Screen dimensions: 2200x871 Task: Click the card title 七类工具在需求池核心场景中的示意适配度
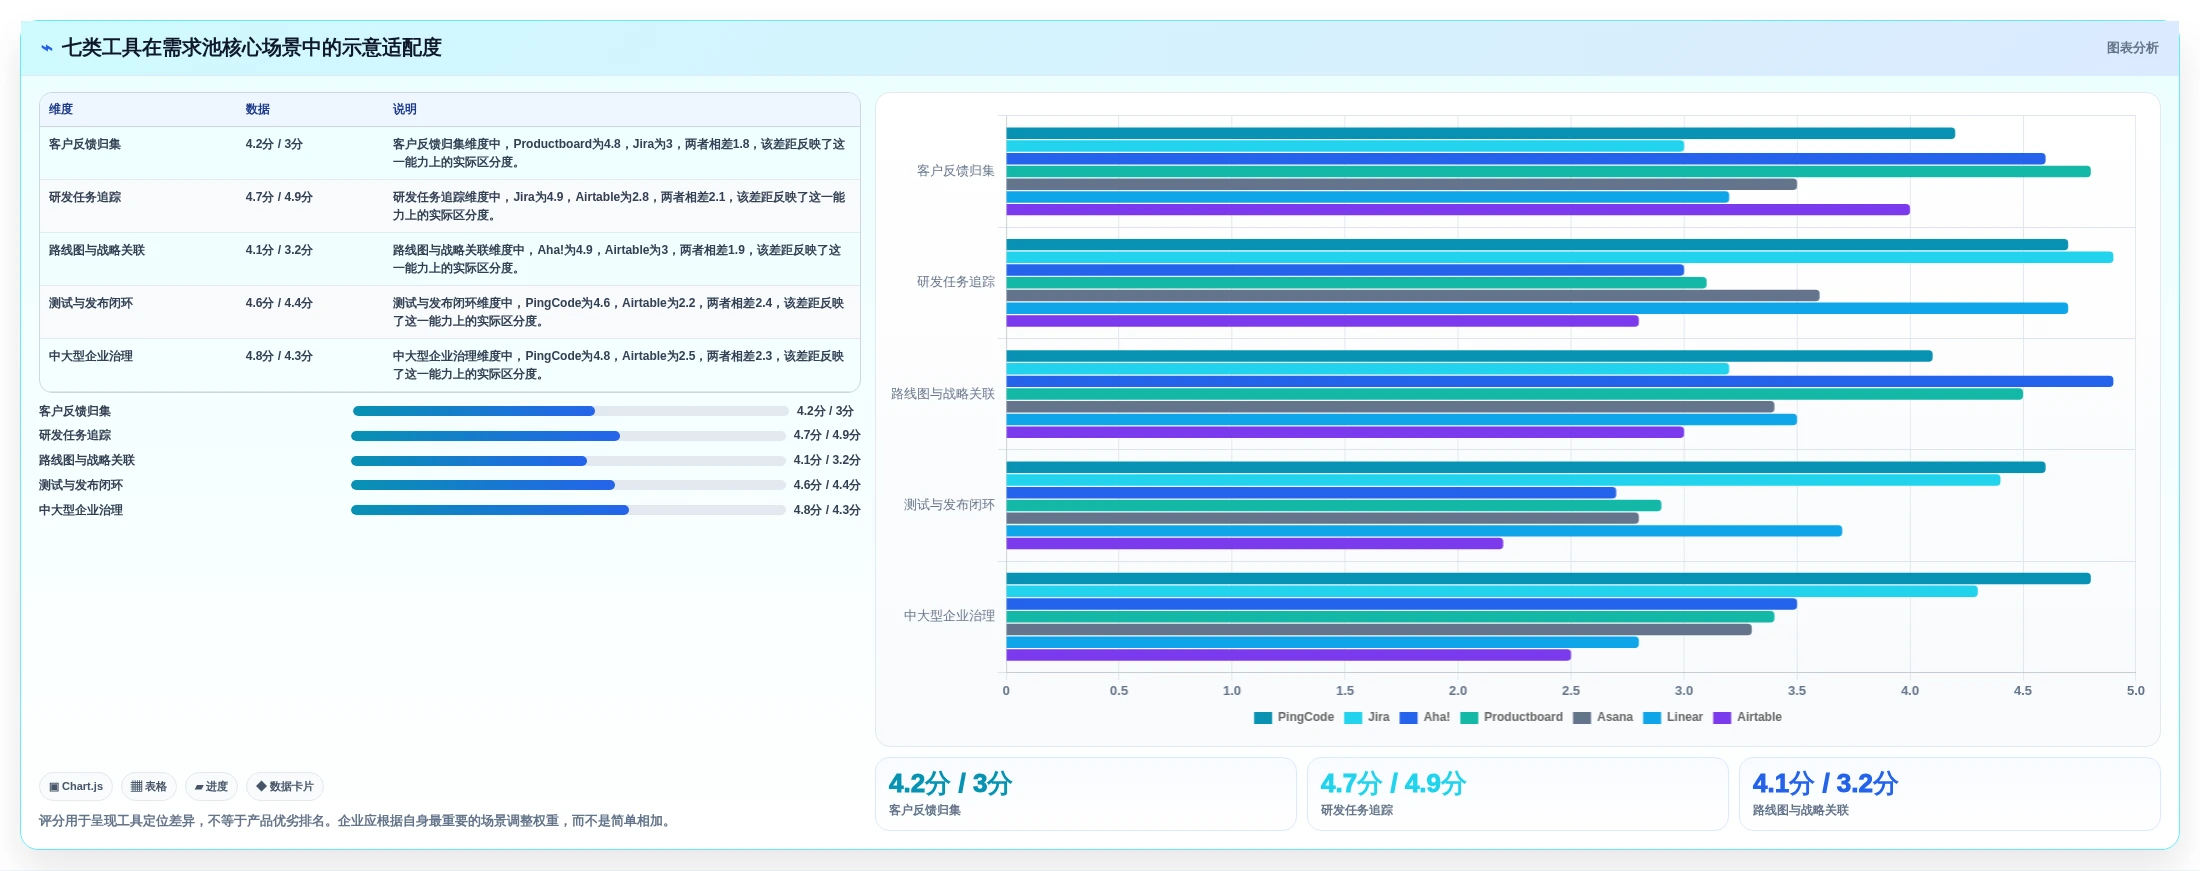tap(252, 48)
